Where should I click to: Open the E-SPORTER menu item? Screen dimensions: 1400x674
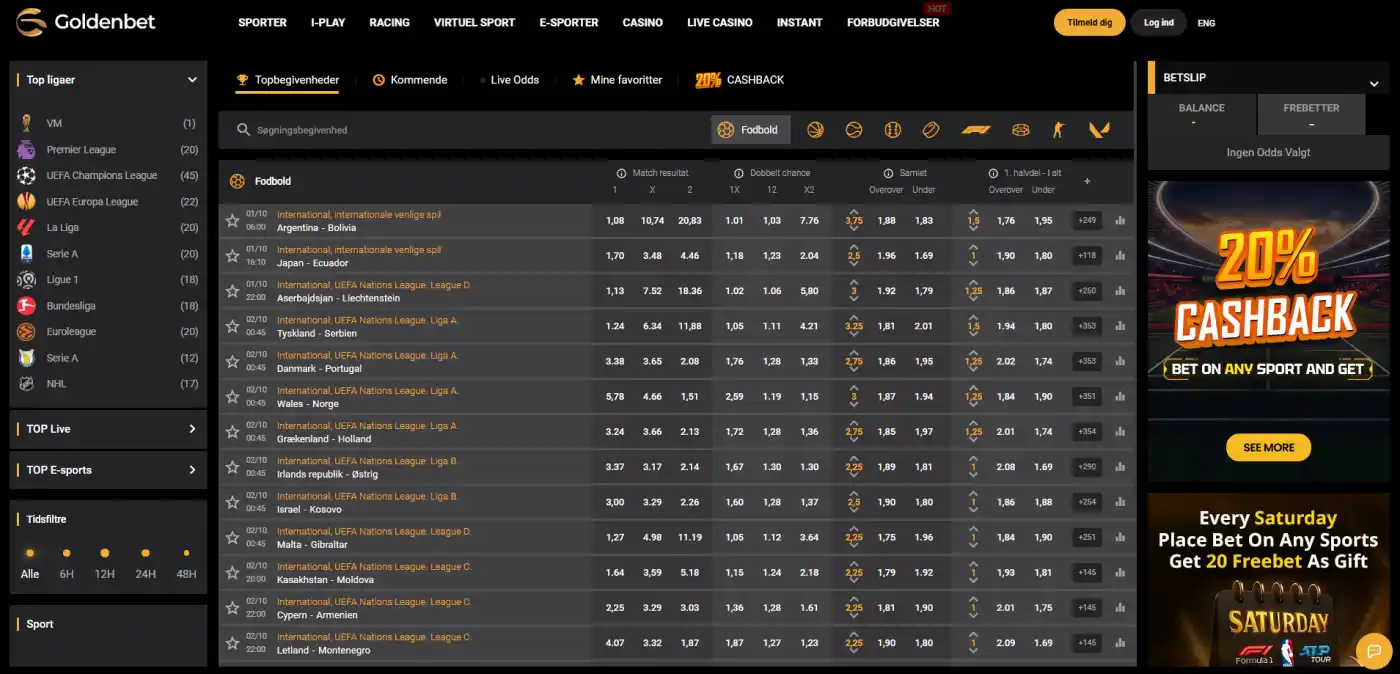click(569, 22)
